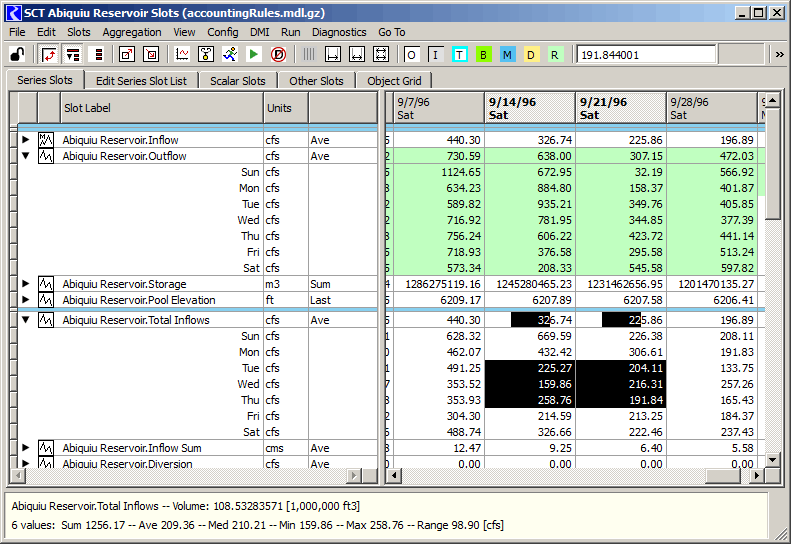Select the 9/28/96 Sat column header
The width and height of the screenshot is (791, 544).
pos(712,108)
